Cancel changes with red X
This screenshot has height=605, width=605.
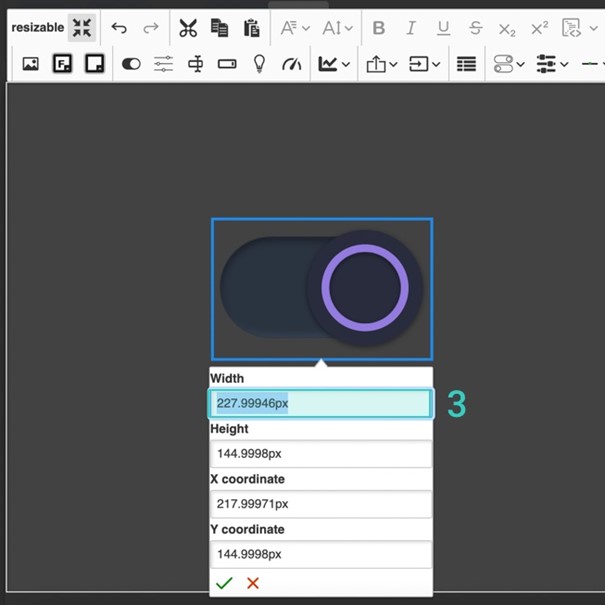[x=253, y=582]
